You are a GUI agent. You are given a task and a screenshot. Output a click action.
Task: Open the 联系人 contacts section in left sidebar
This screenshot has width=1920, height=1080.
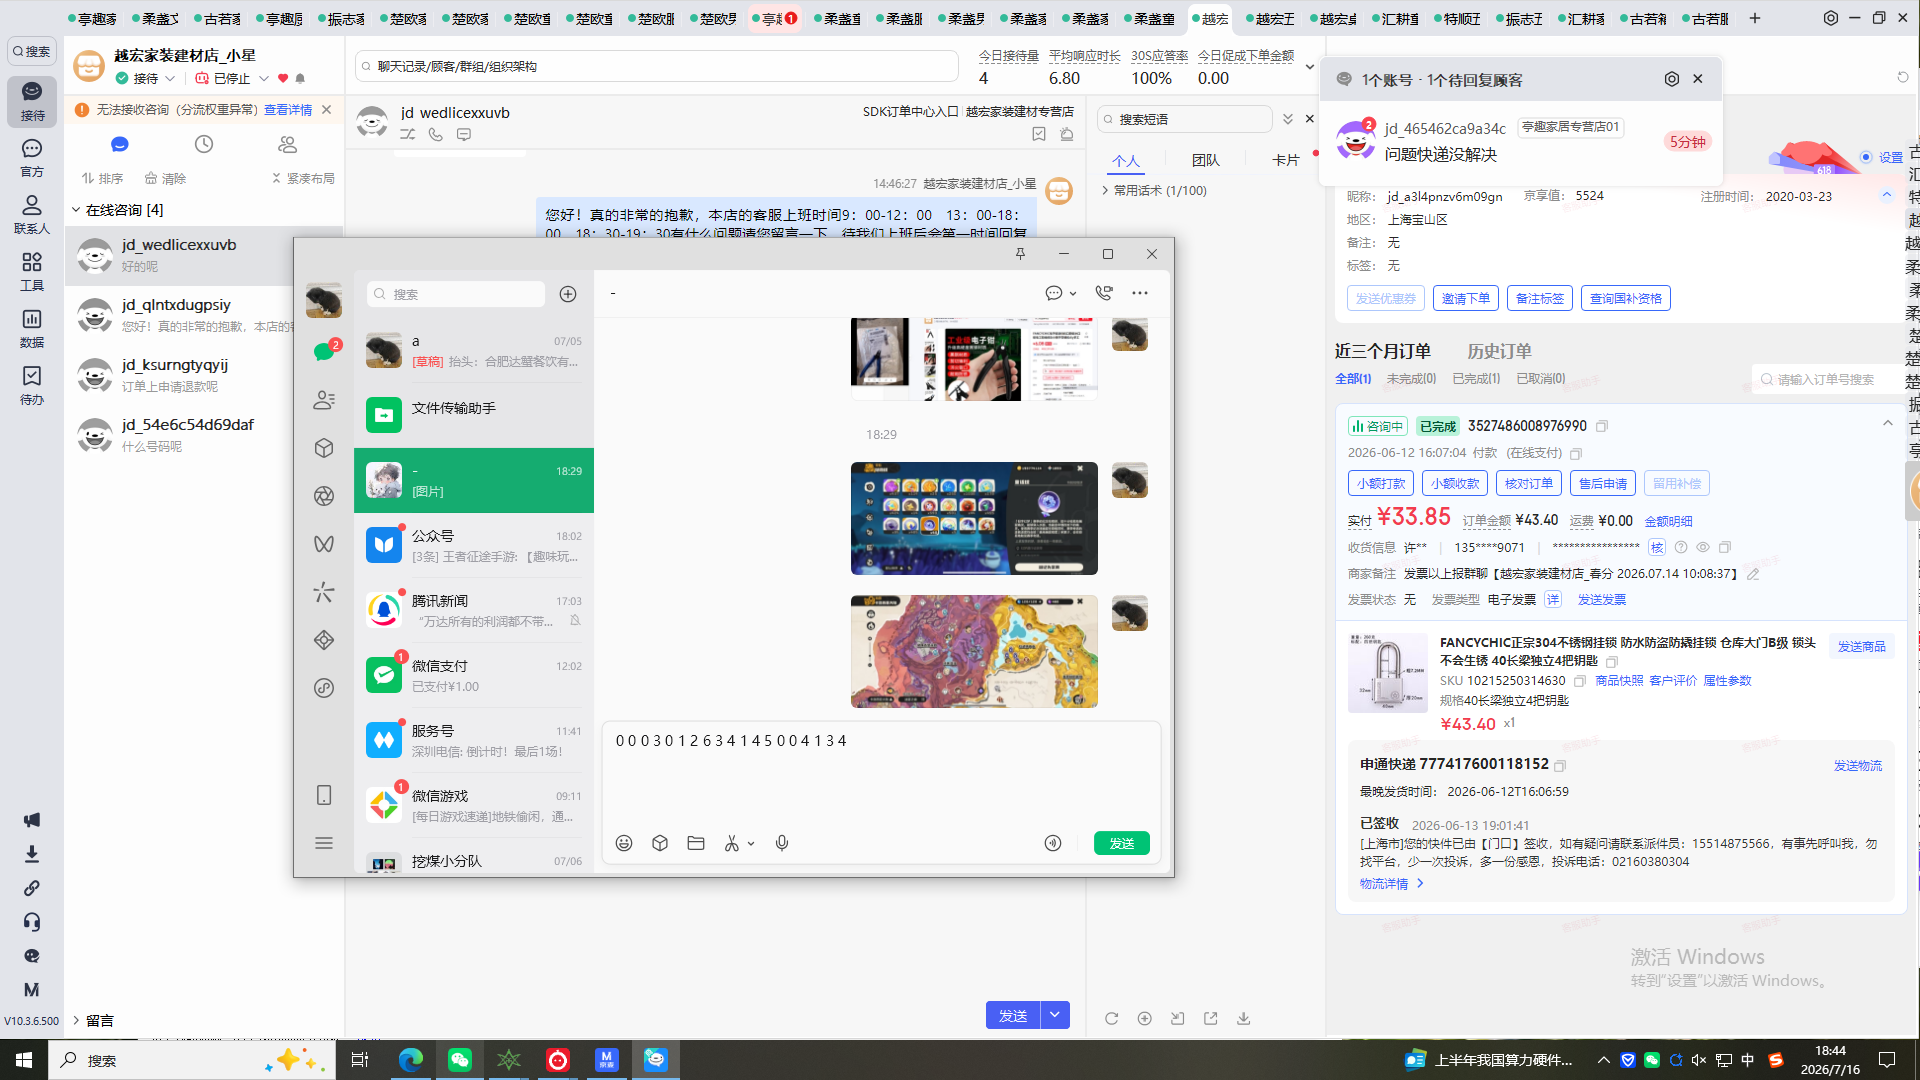[32, 214]
